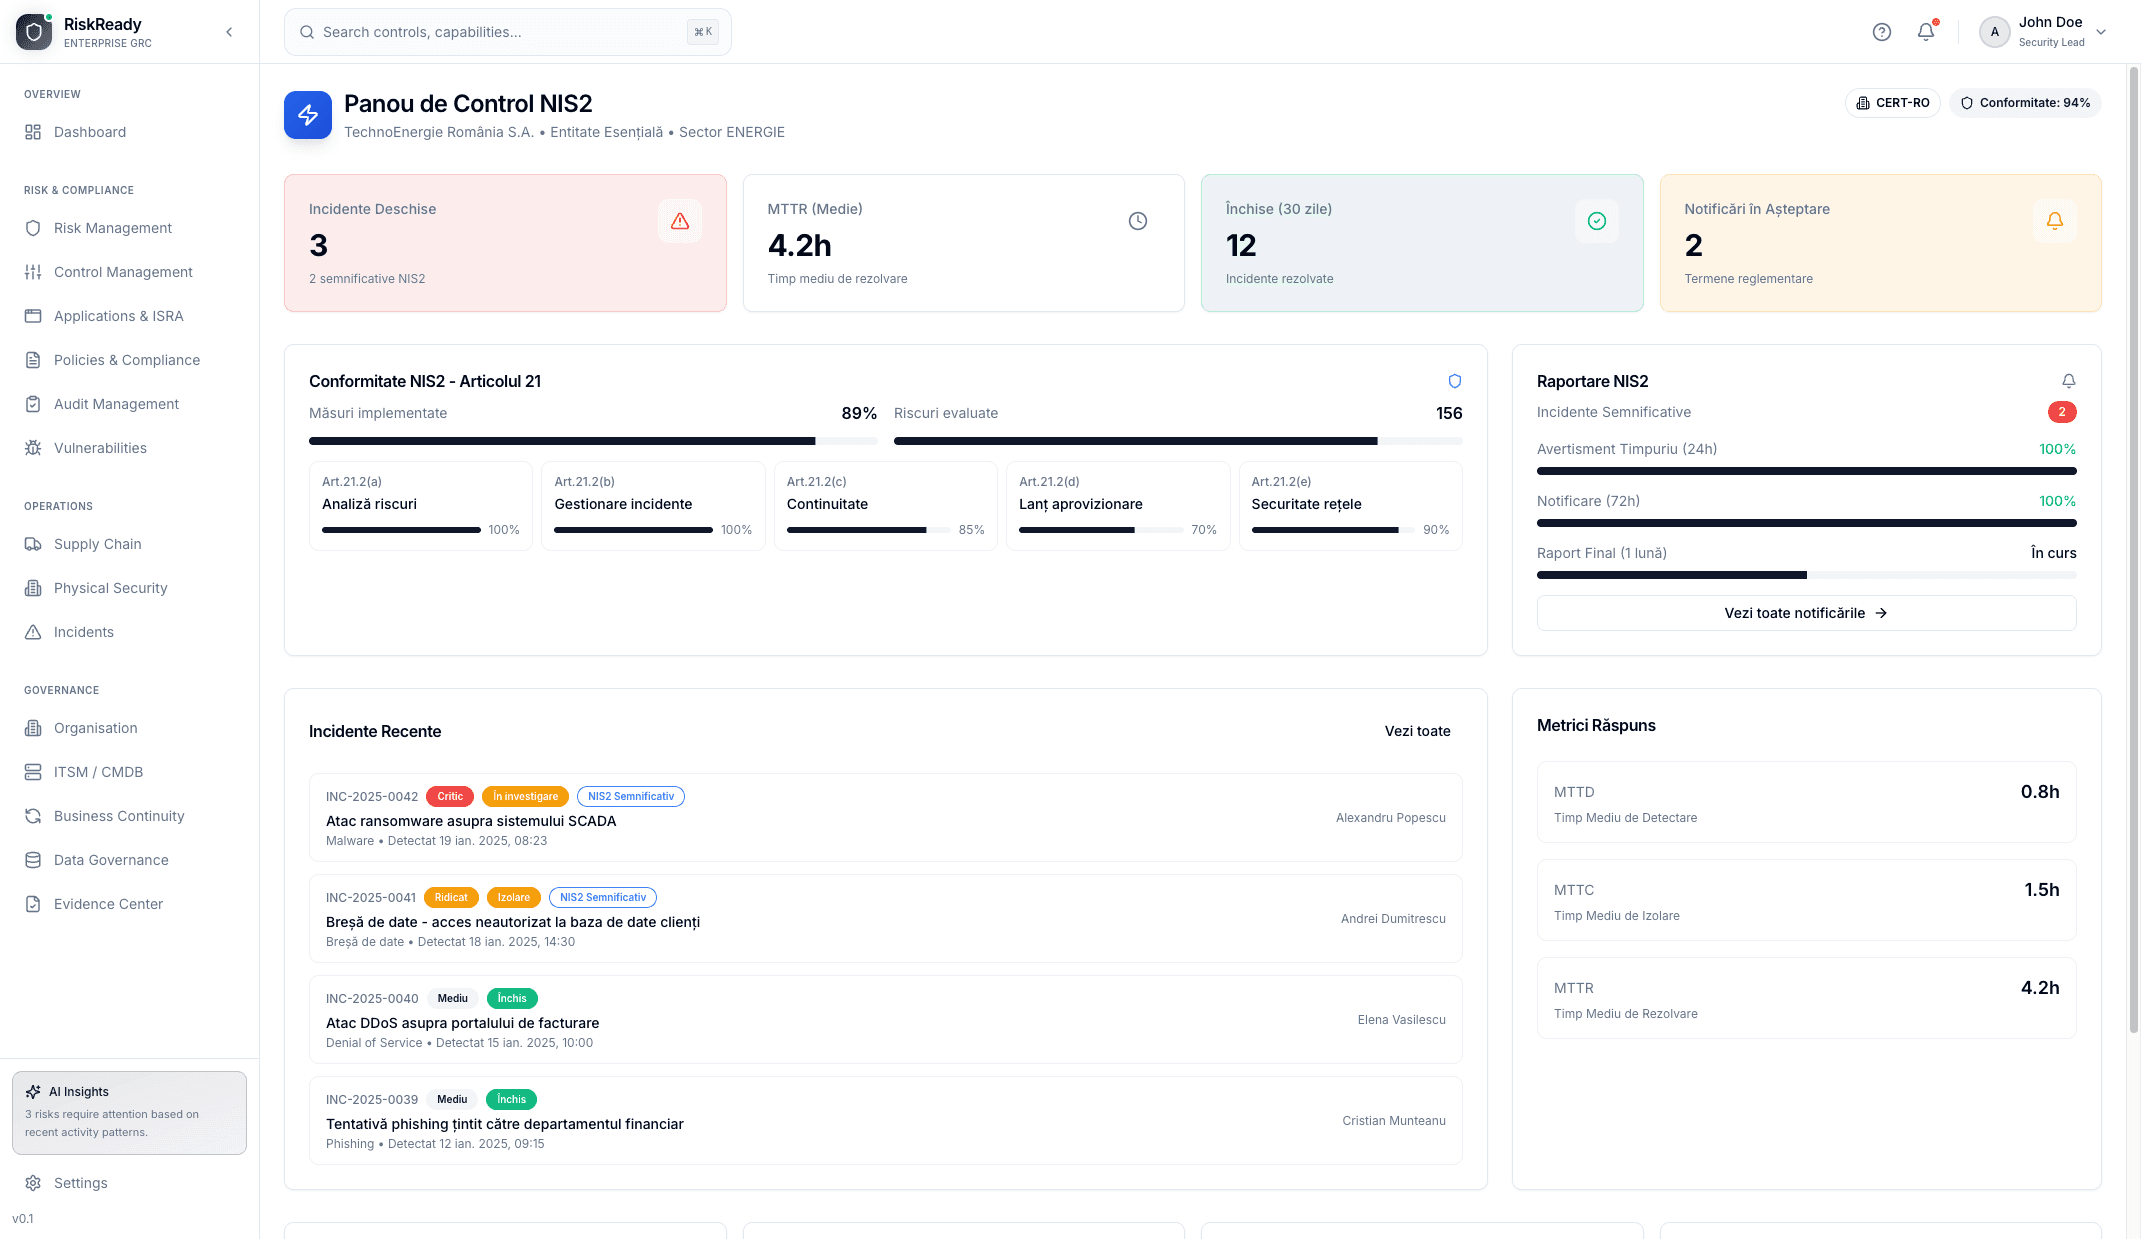
Task: Open the Dashboard menu item
Action: click(90, 132)
